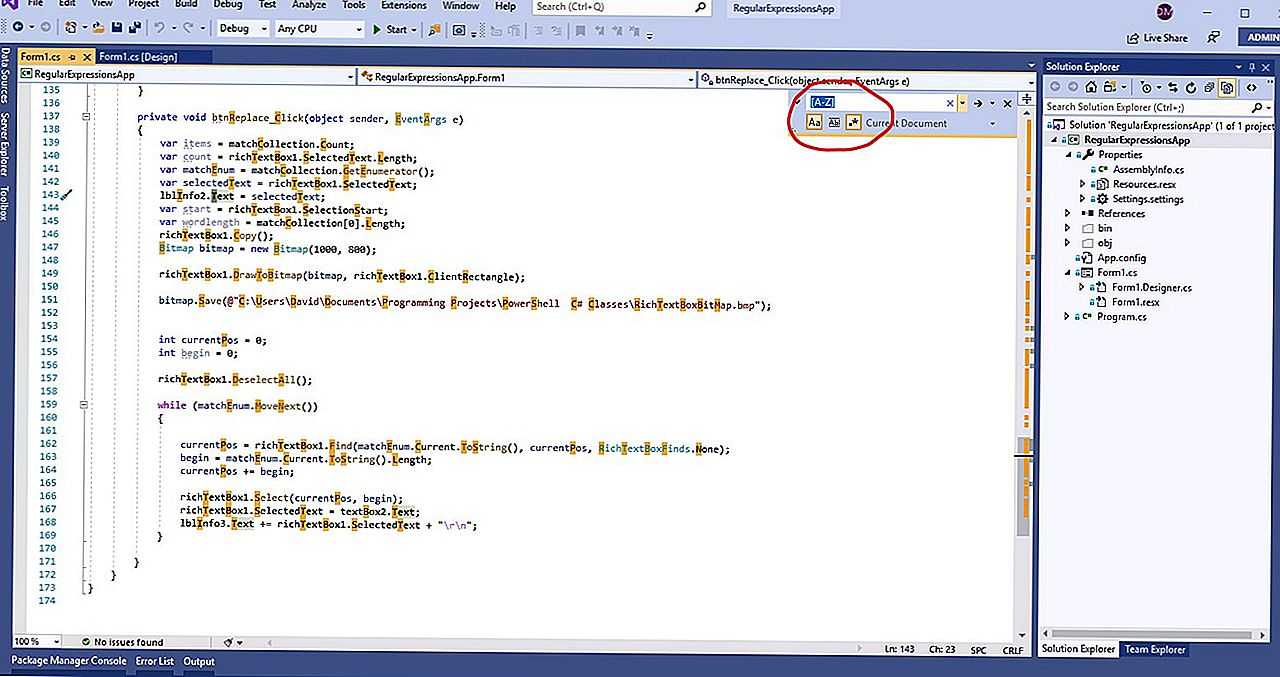Collapse all items in Solution Explorer
Viewport: 1280px width, 677px height.
tap(1209, 88)
